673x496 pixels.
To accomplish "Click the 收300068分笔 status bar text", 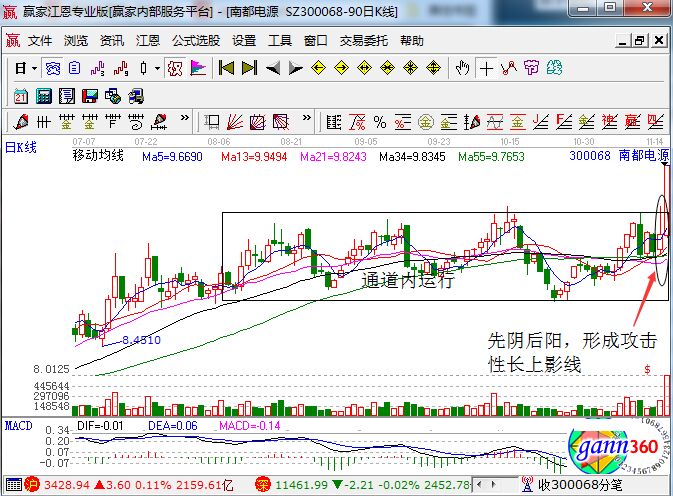I will tap(579, 486).
